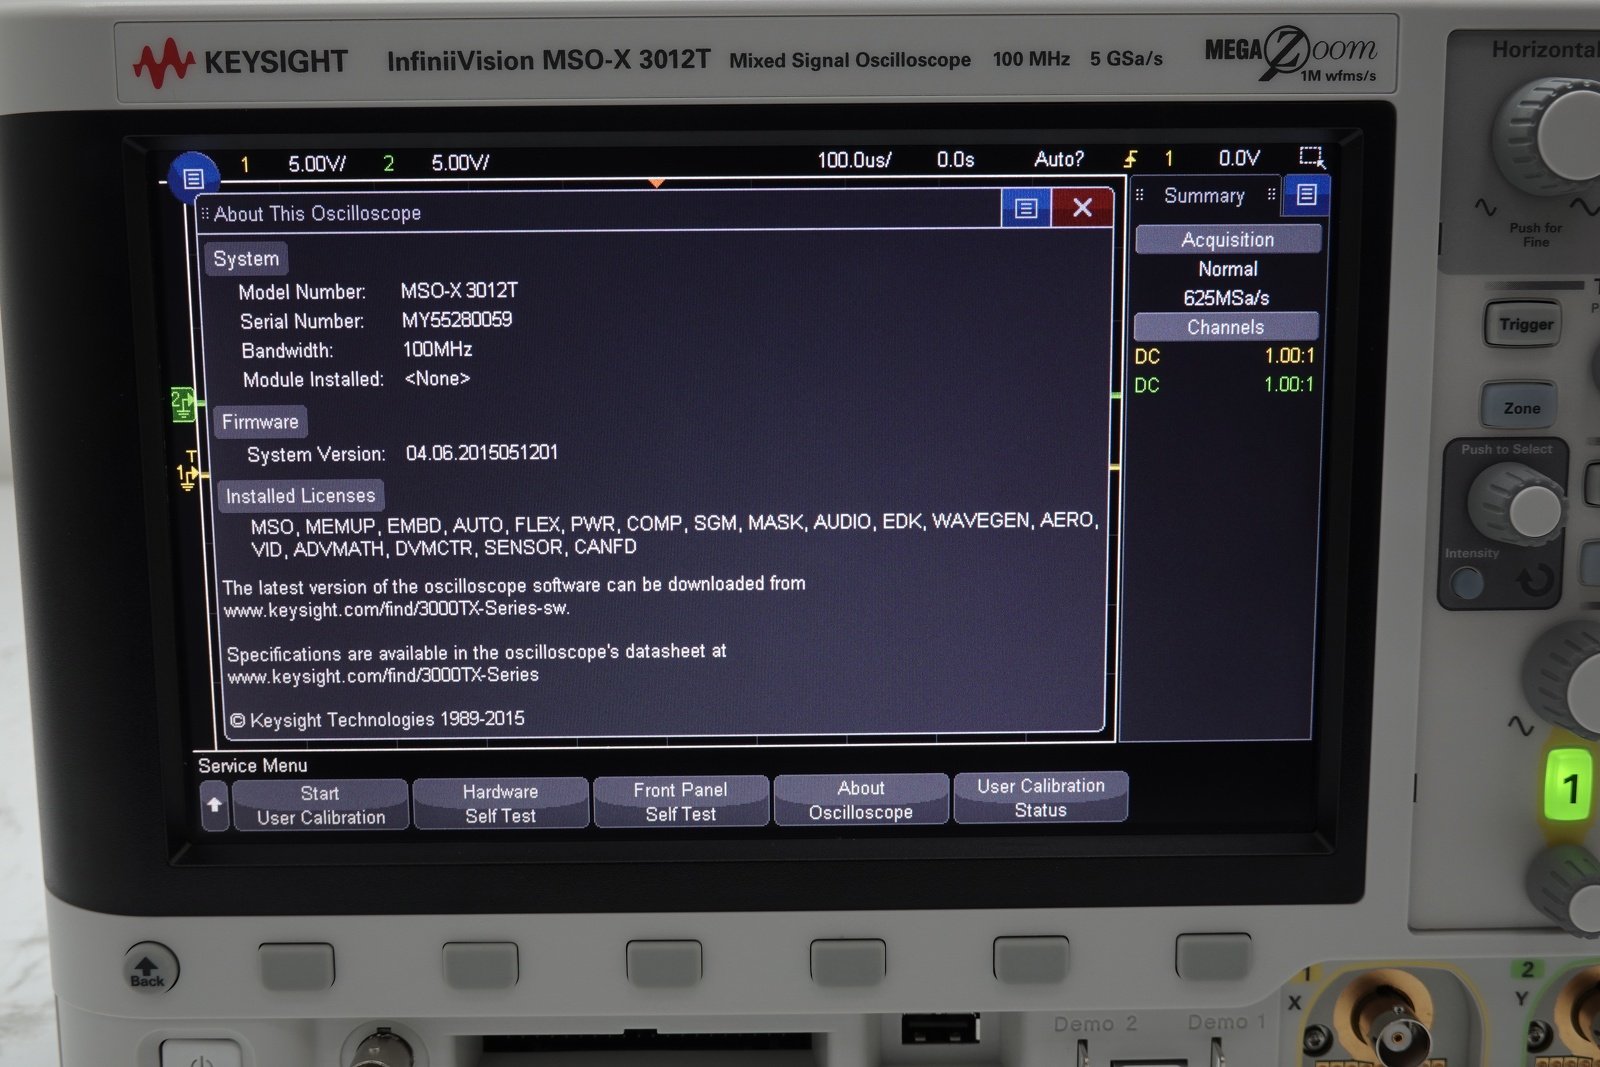1600x1067 pixels.
Task: Push the softkey below Front Panel Self Test
Action: click(664, 962)
